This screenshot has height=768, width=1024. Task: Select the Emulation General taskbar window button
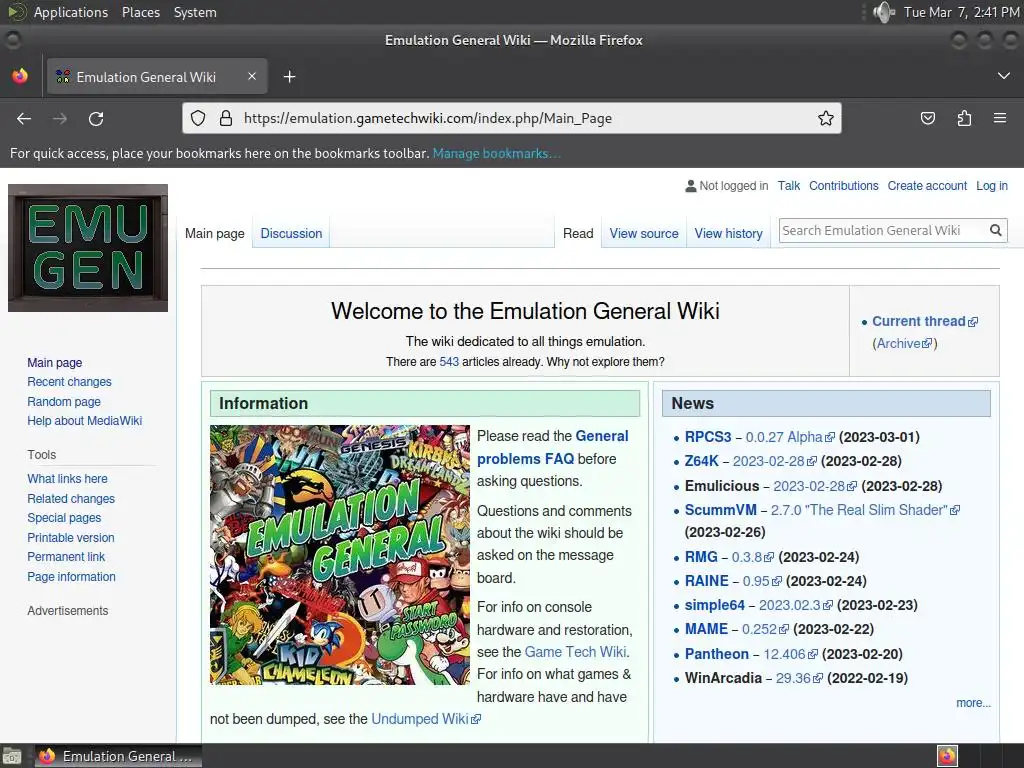pyautogui.click(x=118, y=756)
